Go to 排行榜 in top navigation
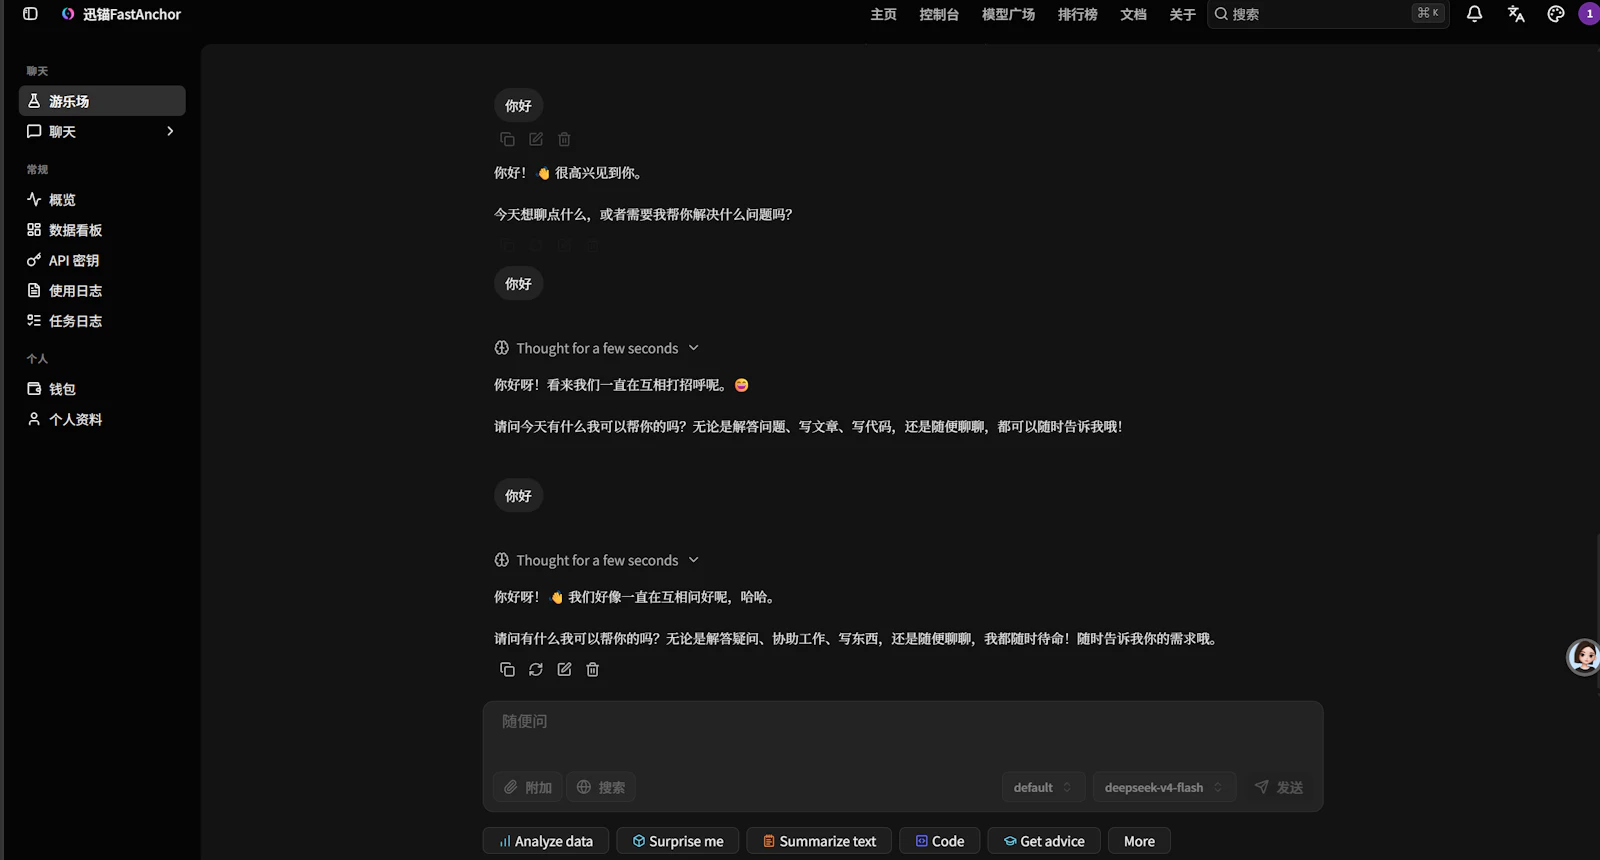 [1077, 14]
